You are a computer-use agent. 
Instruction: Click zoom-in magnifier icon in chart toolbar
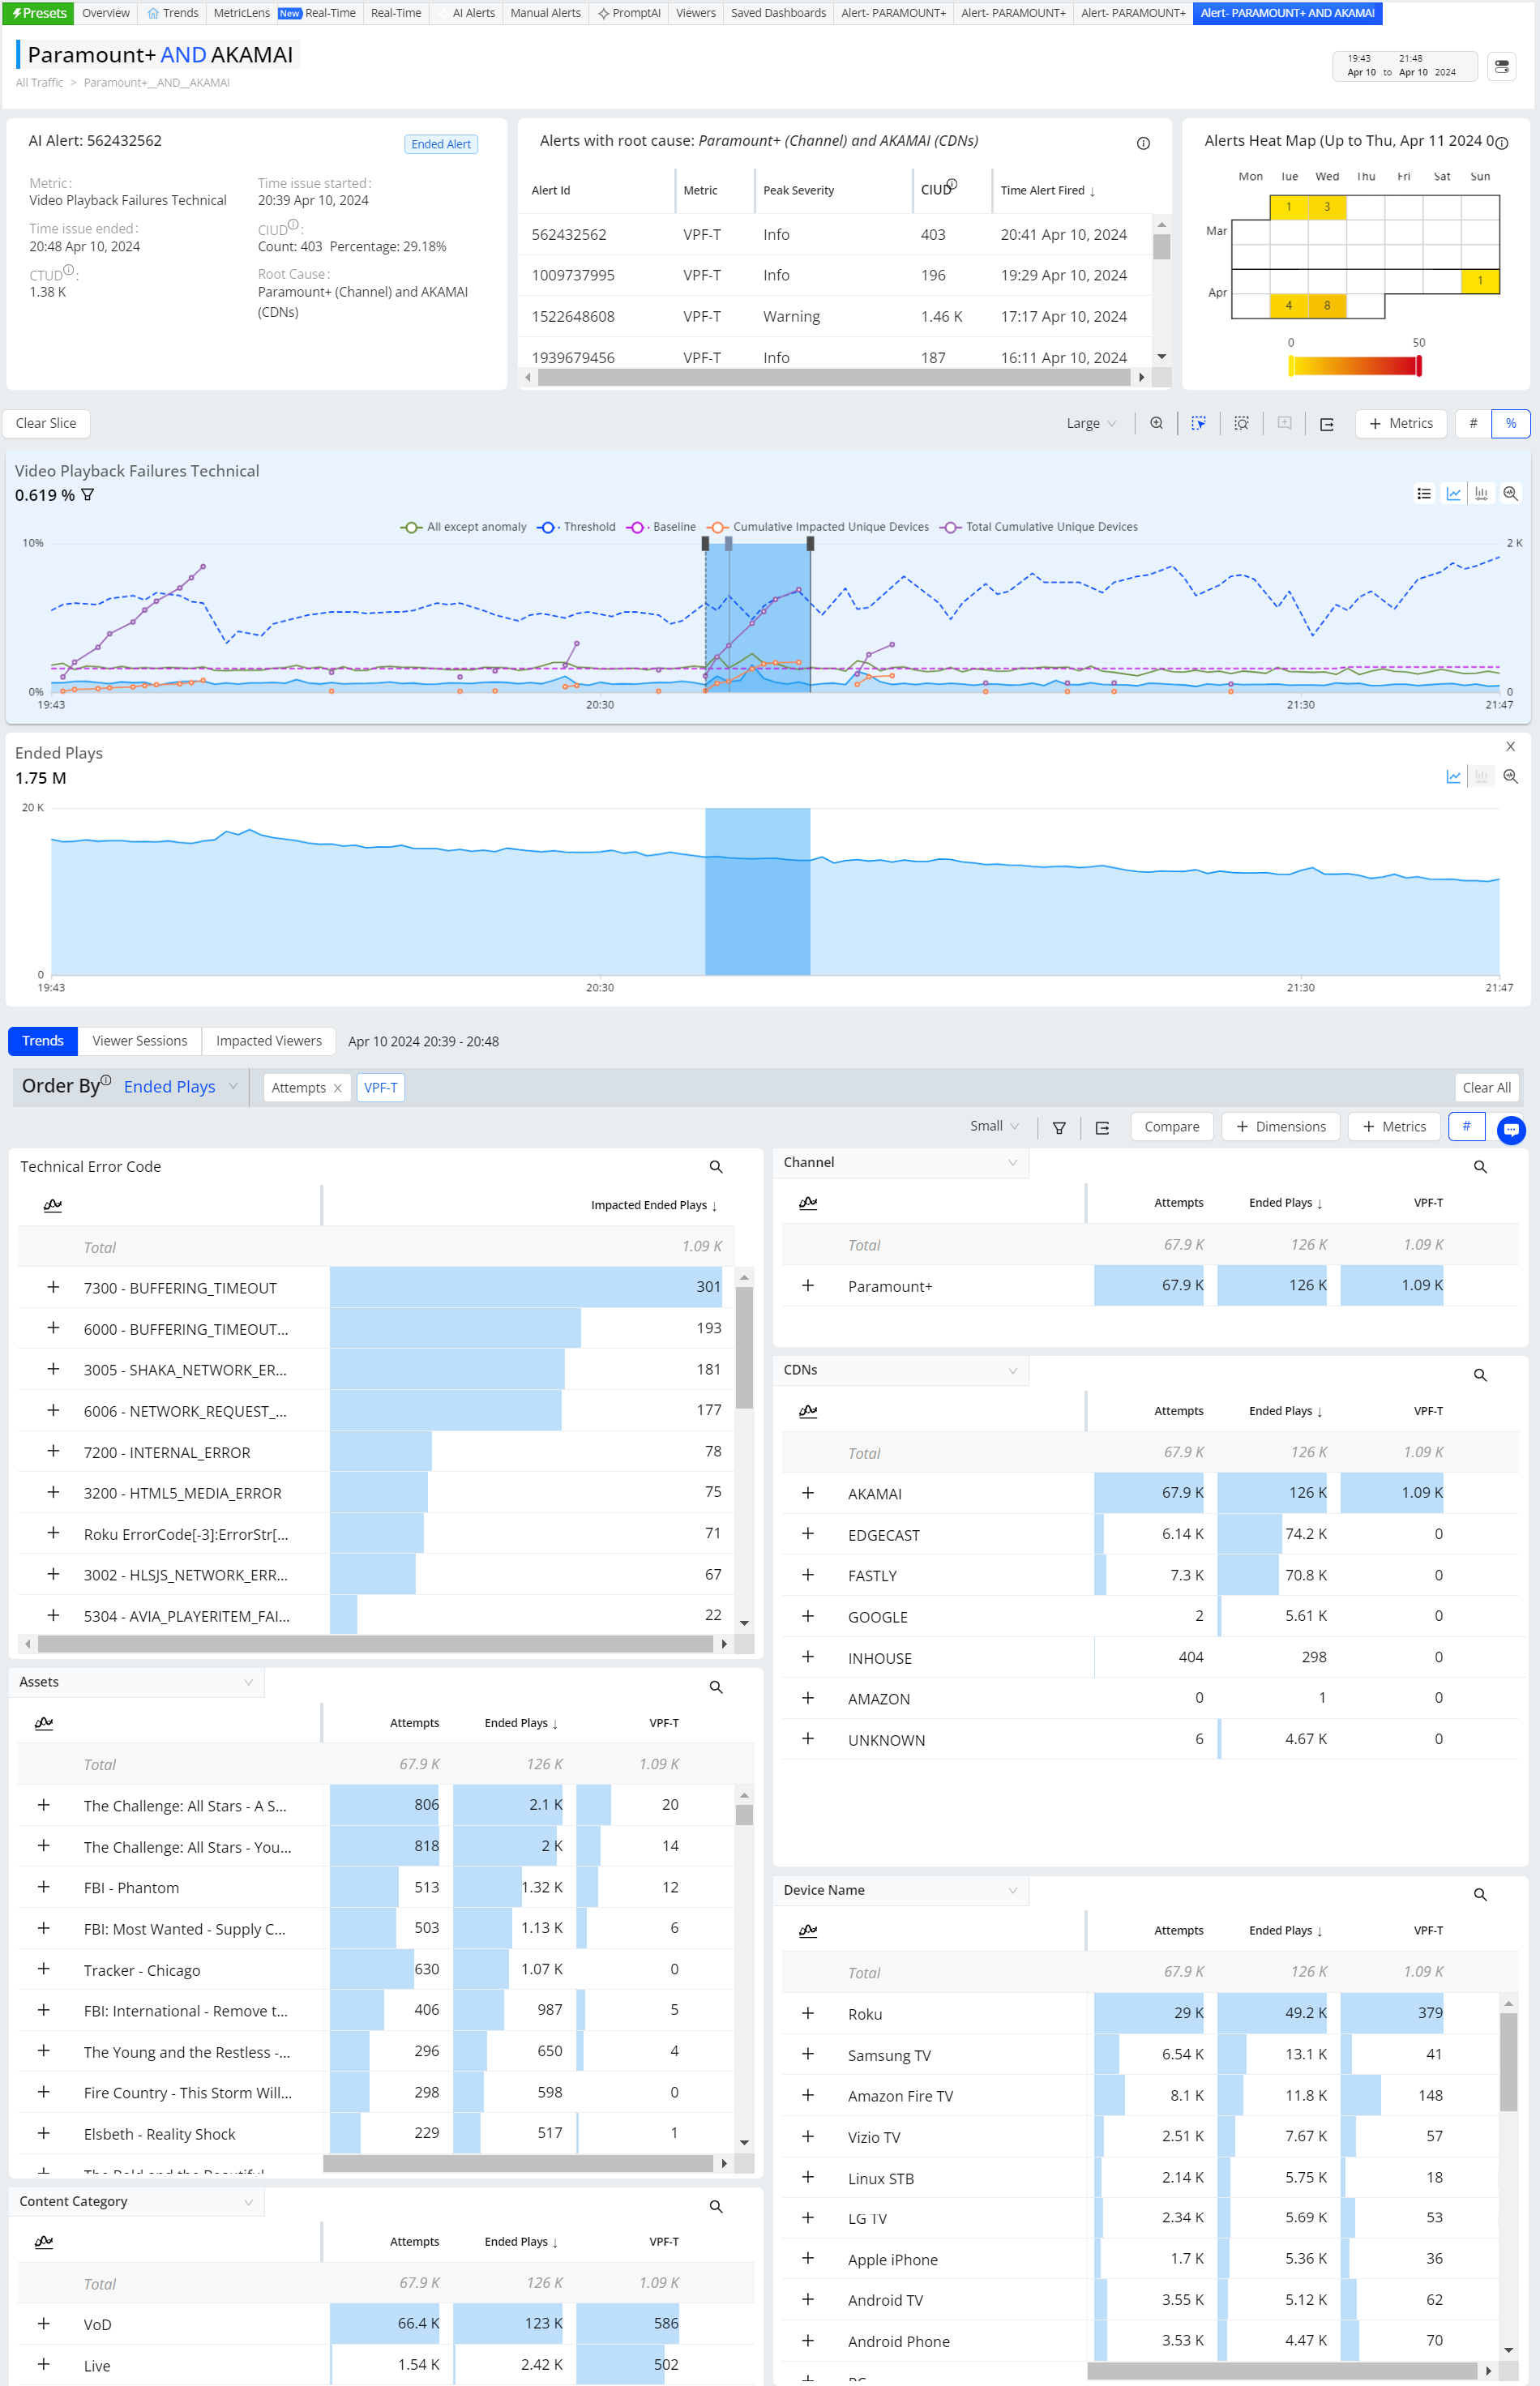point(1156,423)
